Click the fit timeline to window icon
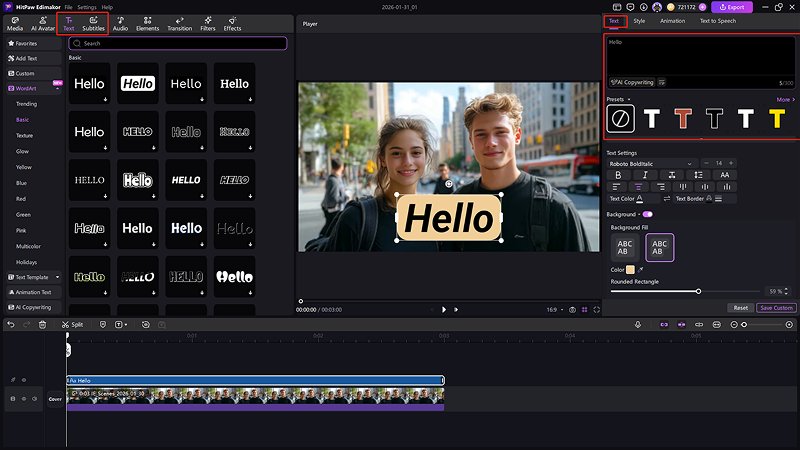Screen dimensions: 800x450 tap(717, 324)
